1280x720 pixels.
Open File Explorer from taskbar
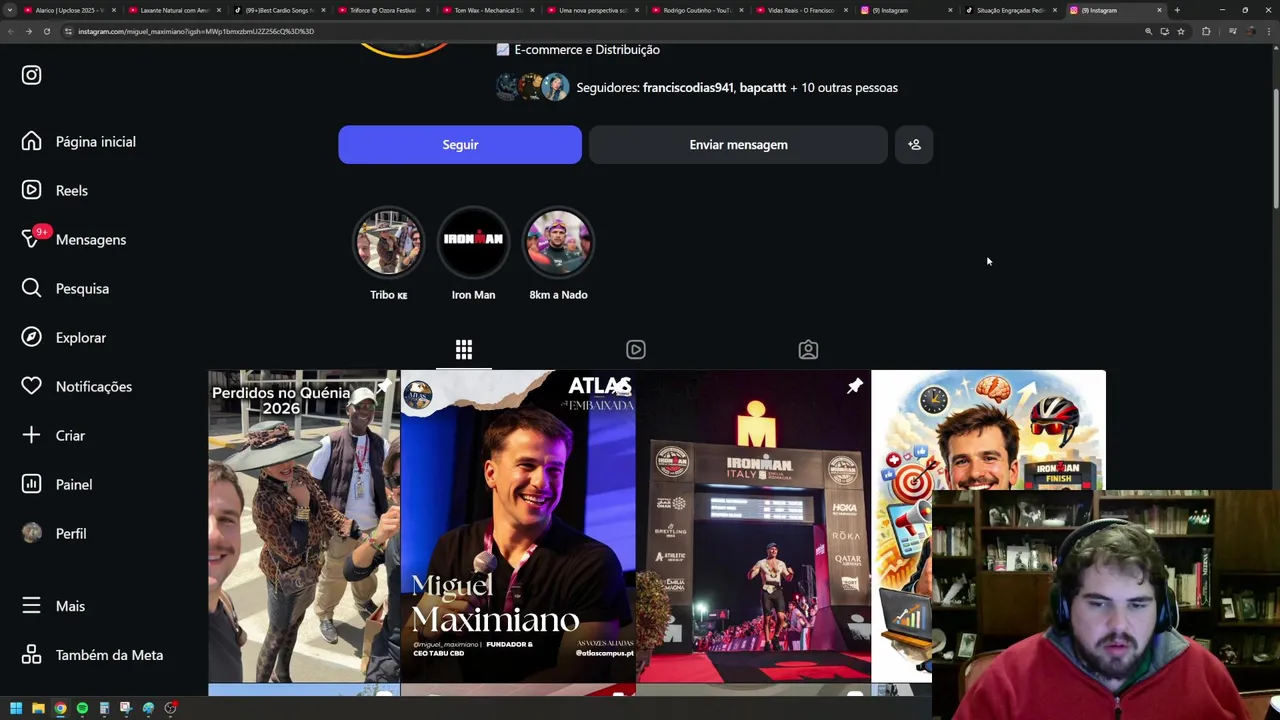pos(38,708)
